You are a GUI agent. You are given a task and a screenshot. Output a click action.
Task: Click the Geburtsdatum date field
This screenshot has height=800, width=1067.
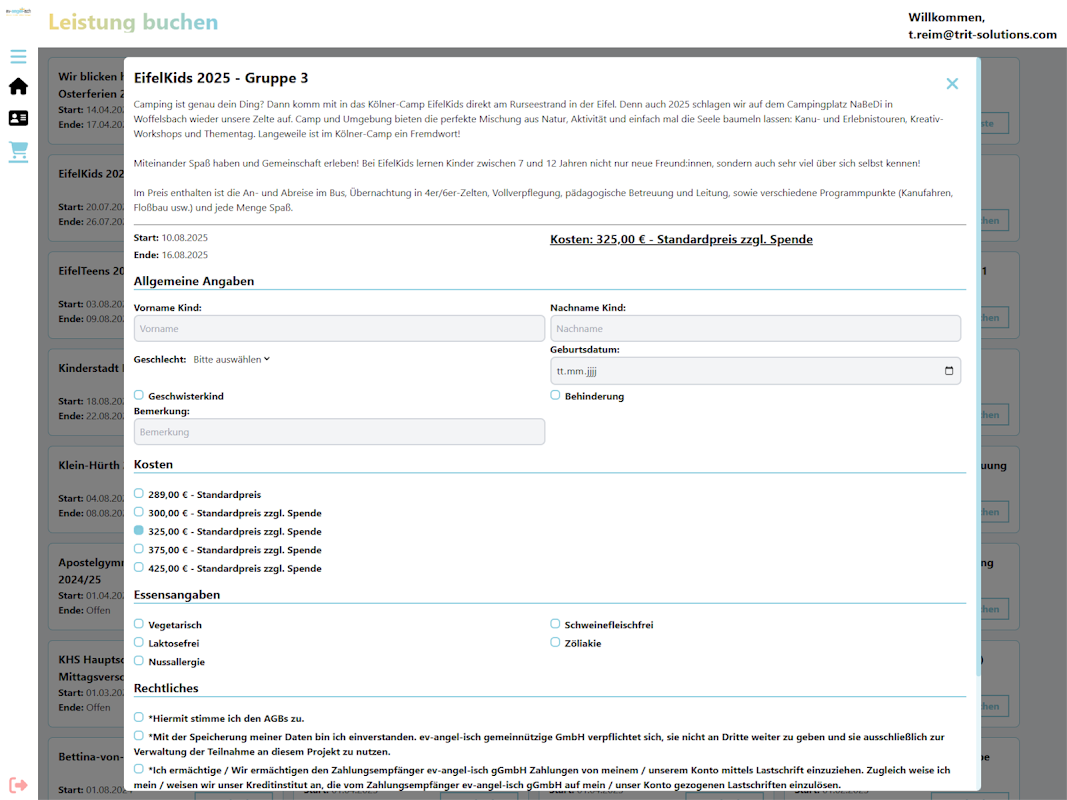coord(755,371)
